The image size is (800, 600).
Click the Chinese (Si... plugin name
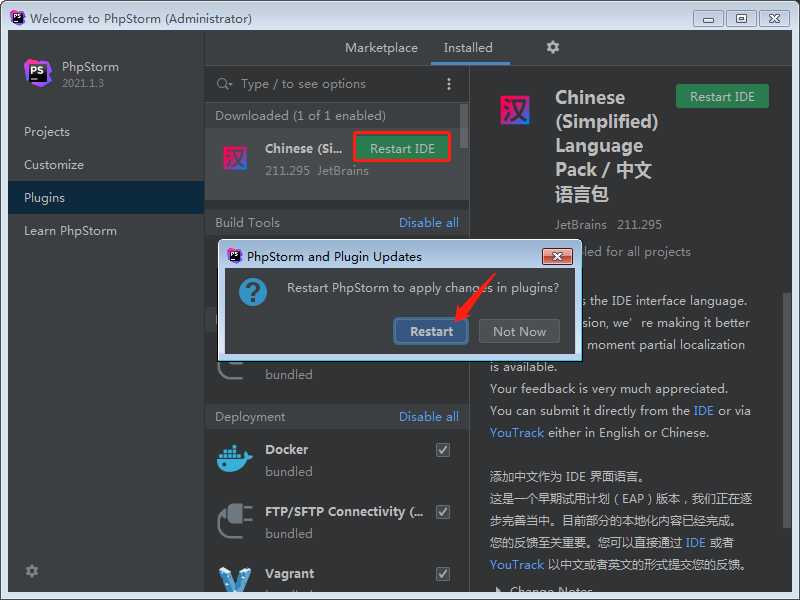304,148
